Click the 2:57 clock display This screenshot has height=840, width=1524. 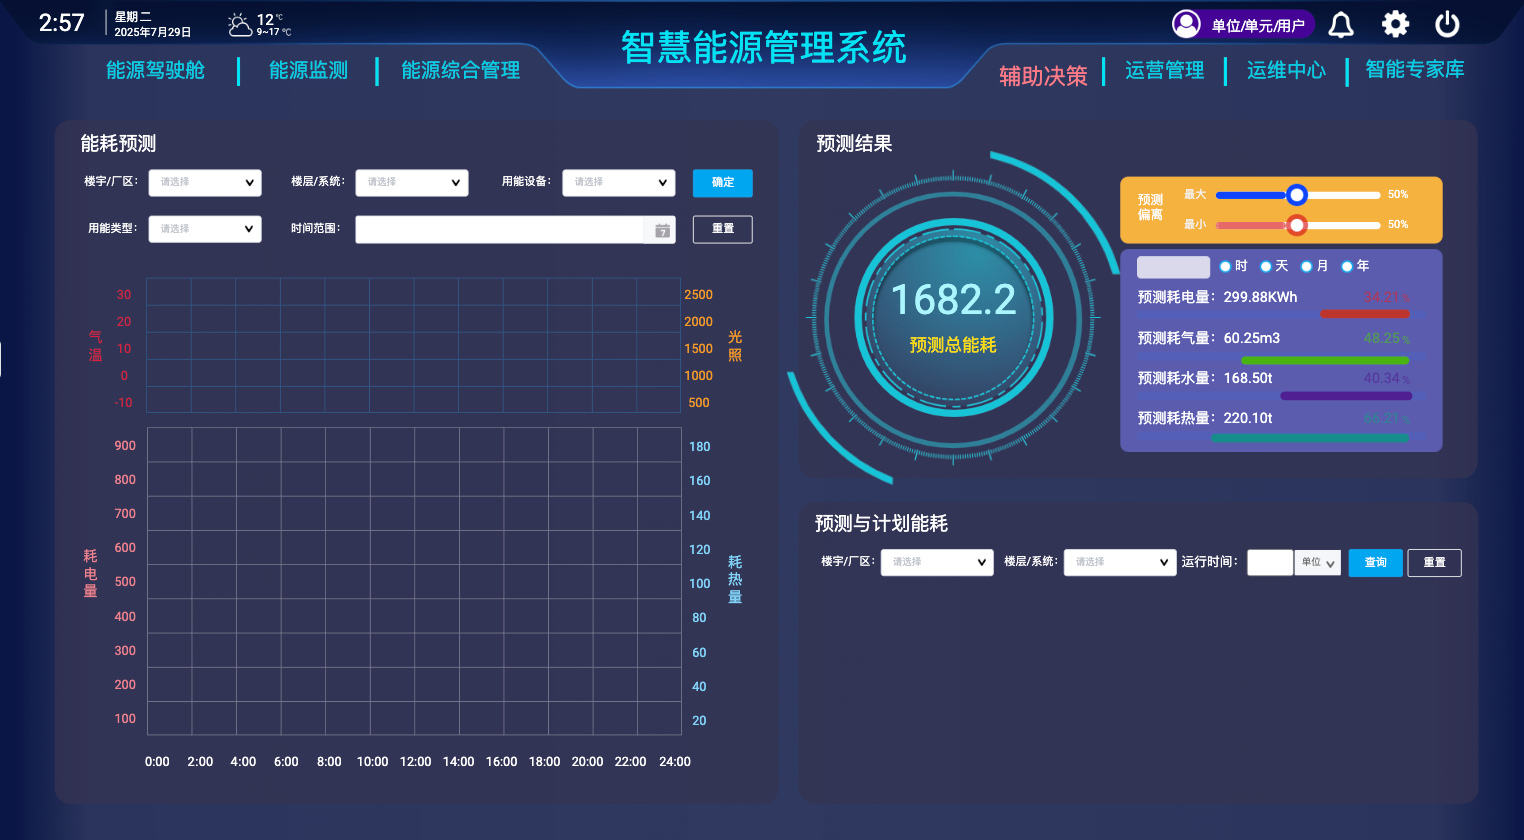point(61,23)
